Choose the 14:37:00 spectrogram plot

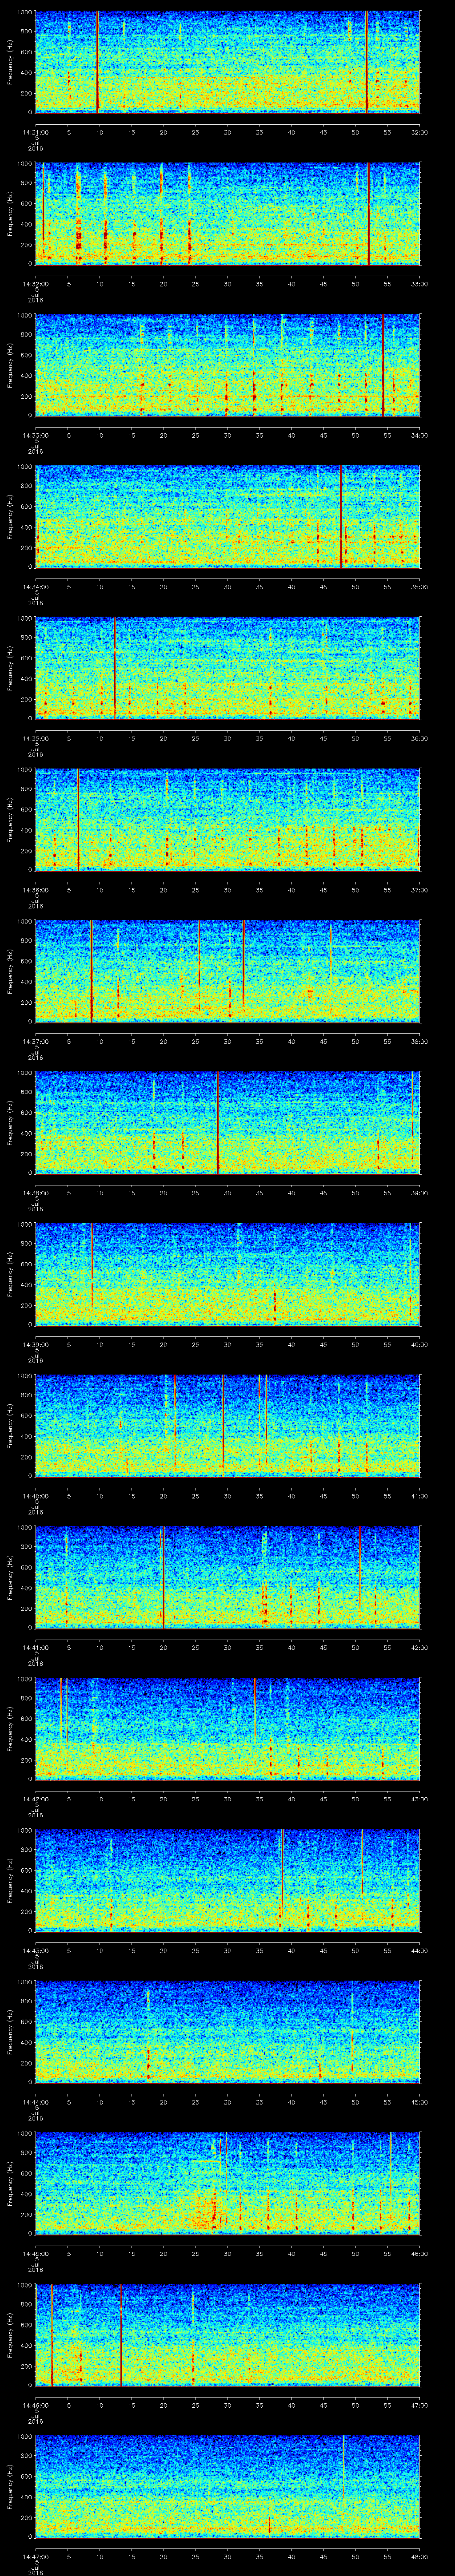point(228,971)
